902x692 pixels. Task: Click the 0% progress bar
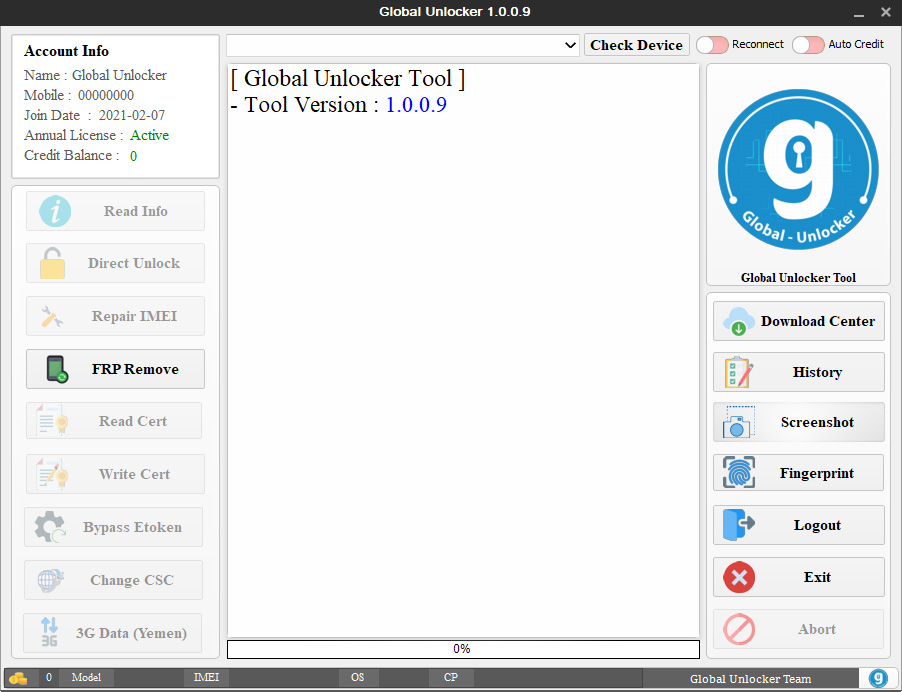pyautogui.click(x=463, y=649)
